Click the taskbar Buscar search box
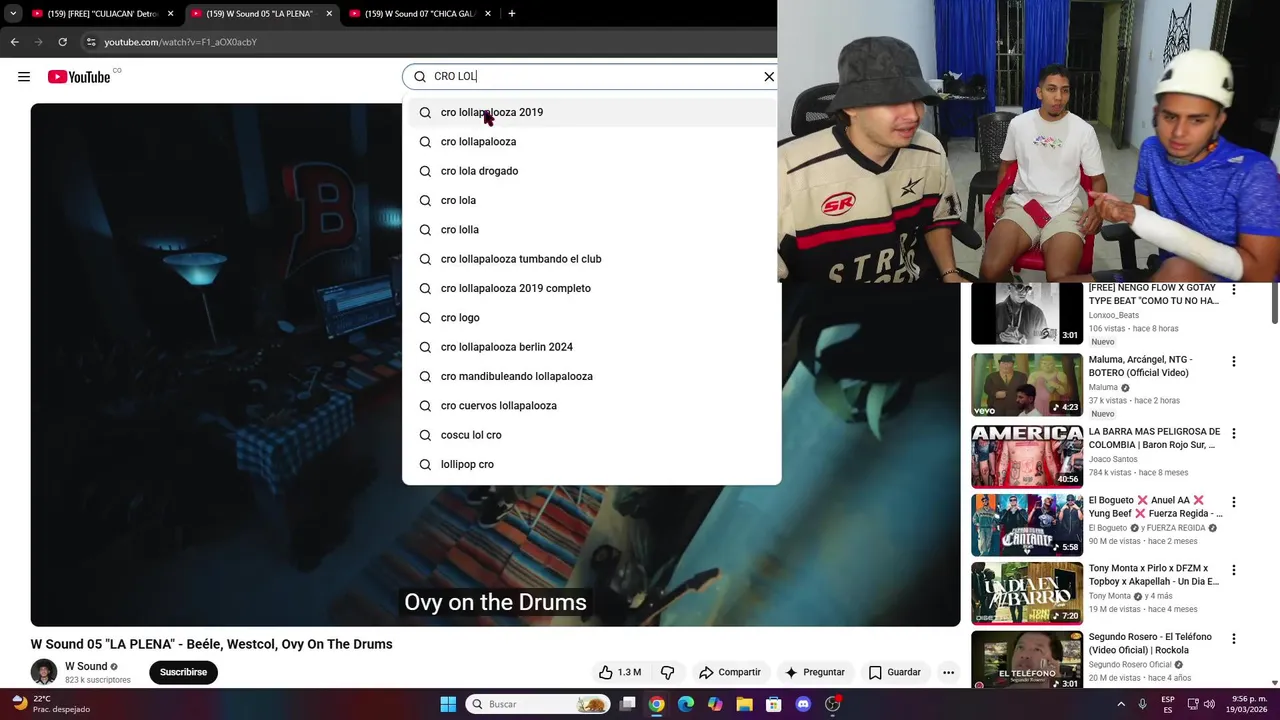 (539, 704)
